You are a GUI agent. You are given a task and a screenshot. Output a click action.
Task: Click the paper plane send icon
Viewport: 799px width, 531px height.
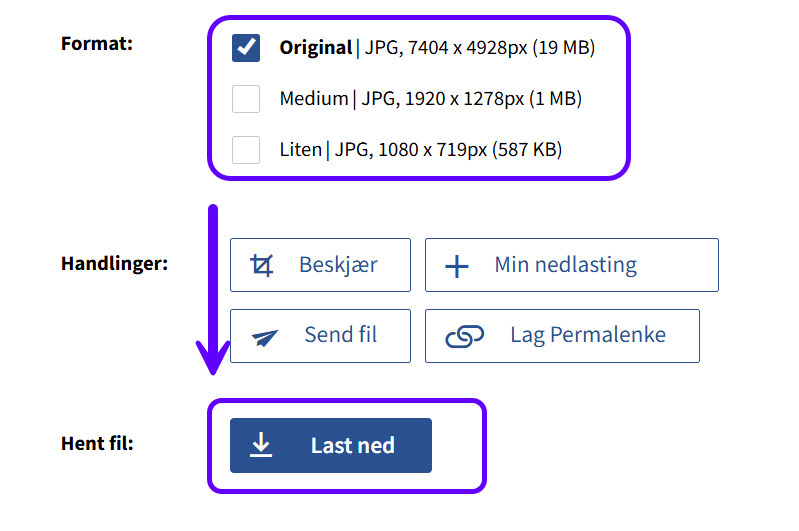(x=265, y=336)
